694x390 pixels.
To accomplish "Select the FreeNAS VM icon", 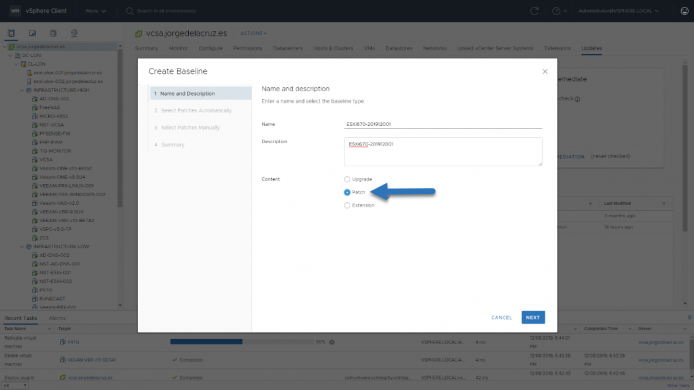I will 35,108.
